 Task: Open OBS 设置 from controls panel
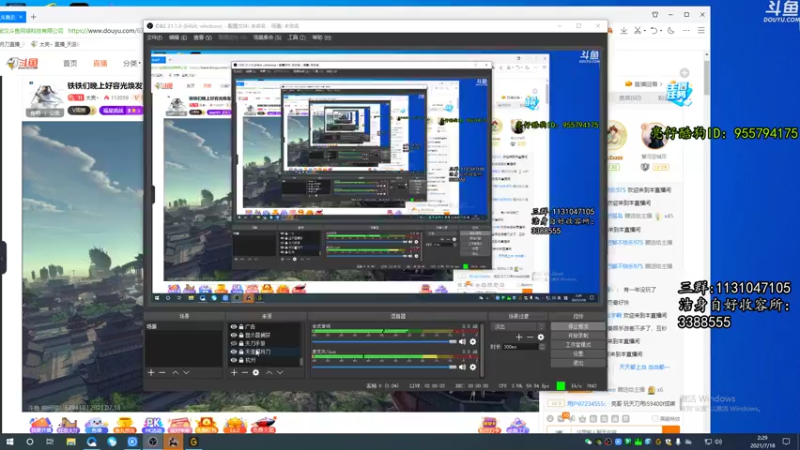pyautogui.click(x=578, y=354)
